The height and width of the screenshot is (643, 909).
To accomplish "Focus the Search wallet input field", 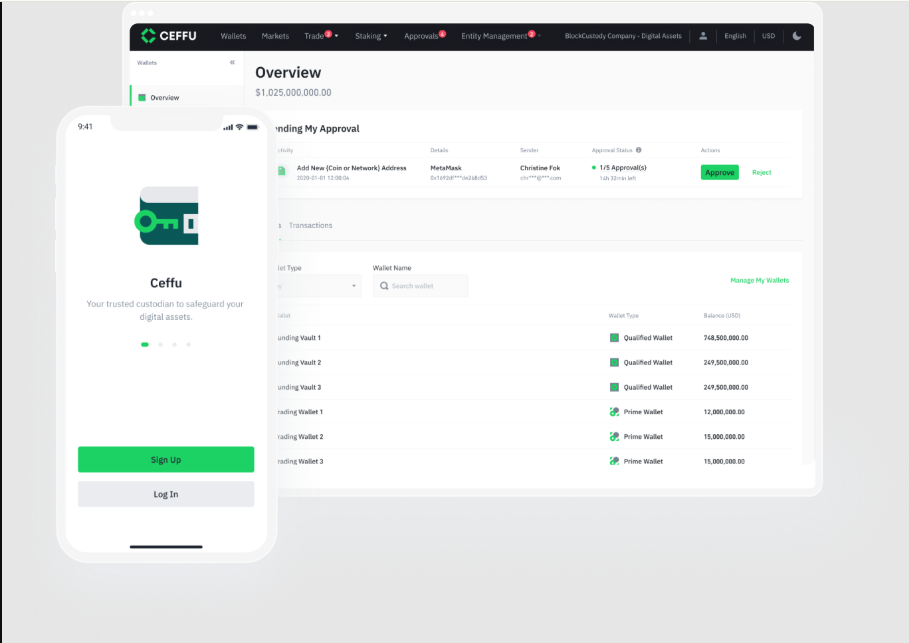I will (420, 286).
